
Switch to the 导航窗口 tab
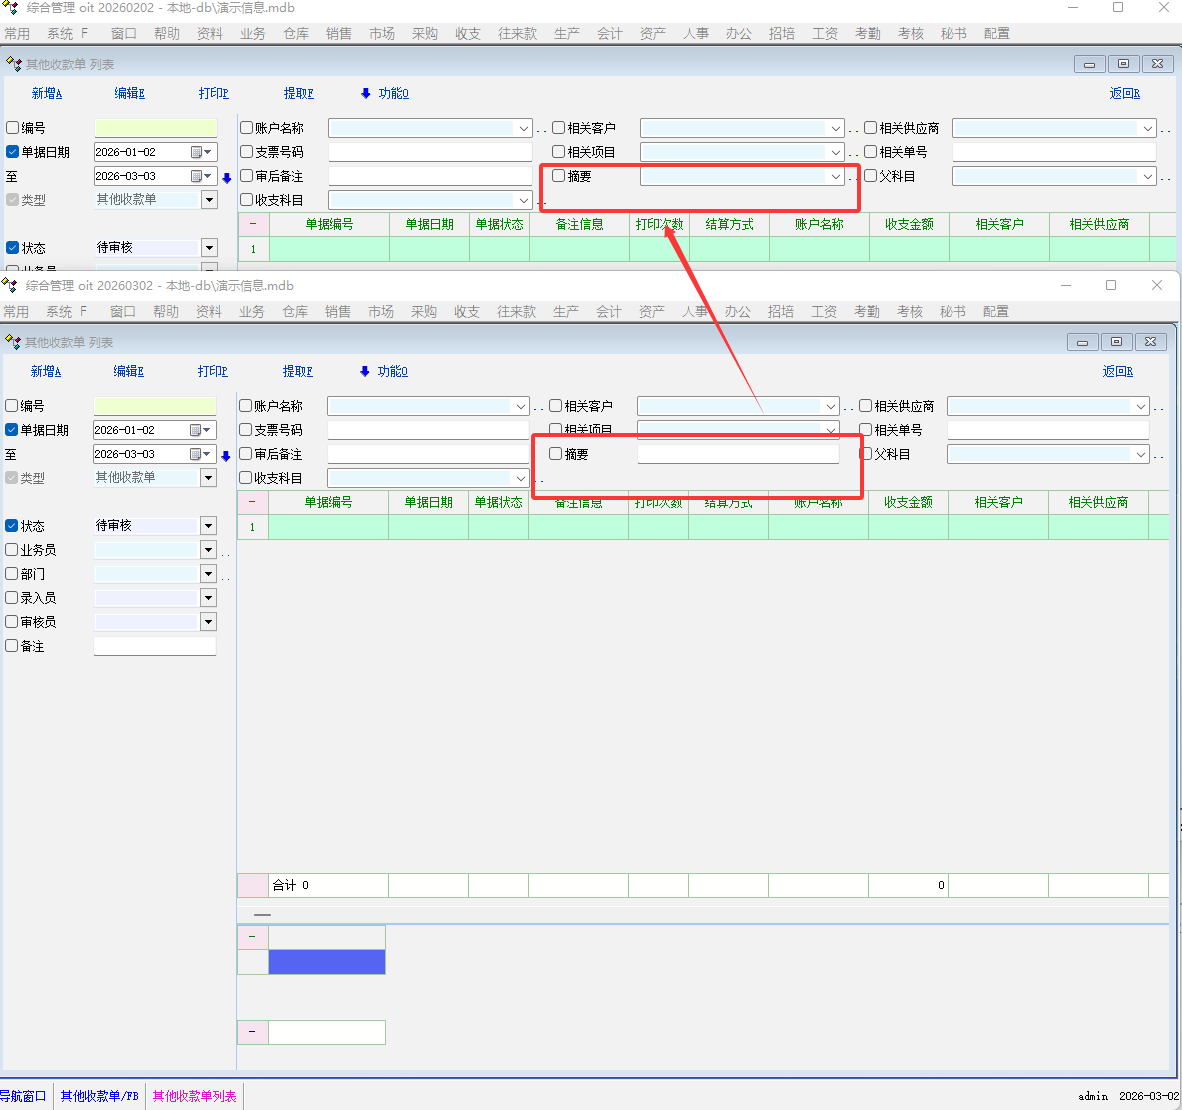coord(23,1096)
